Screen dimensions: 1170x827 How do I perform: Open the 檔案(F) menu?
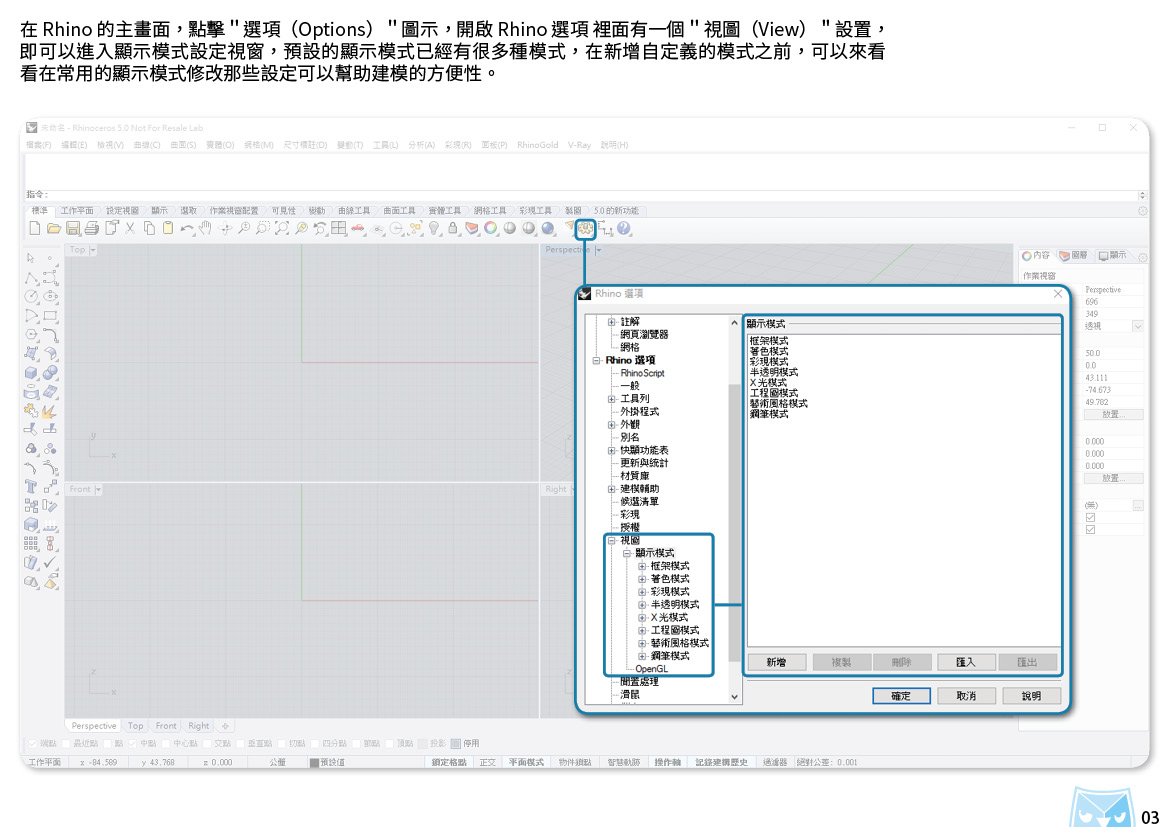39,145
